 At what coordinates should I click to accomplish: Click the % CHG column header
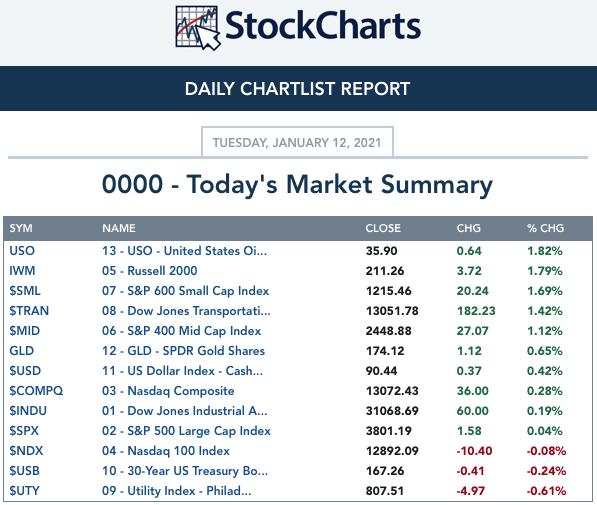point(545,228)
